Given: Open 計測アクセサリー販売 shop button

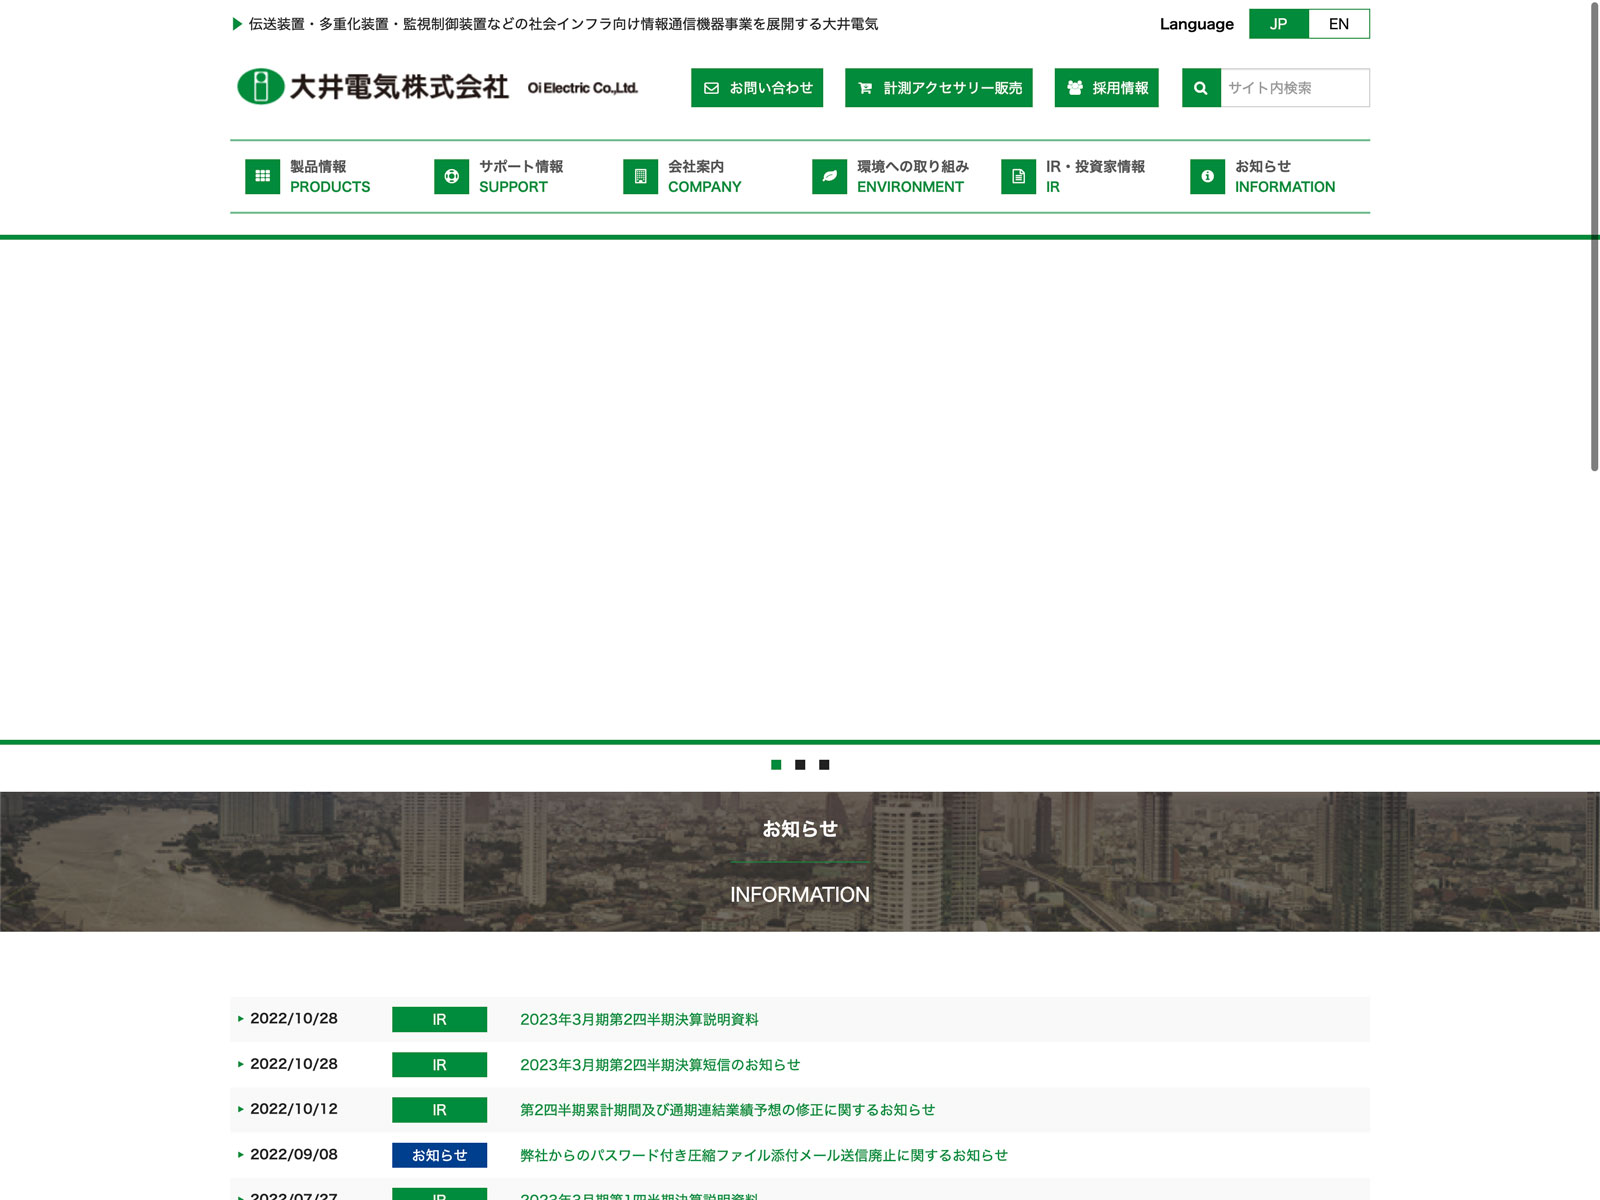Looking at the screenshot, I should pos(938,88).
